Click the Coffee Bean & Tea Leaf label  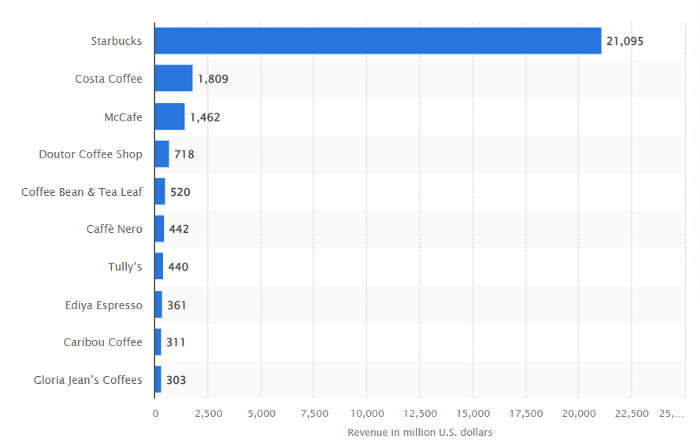82,192
